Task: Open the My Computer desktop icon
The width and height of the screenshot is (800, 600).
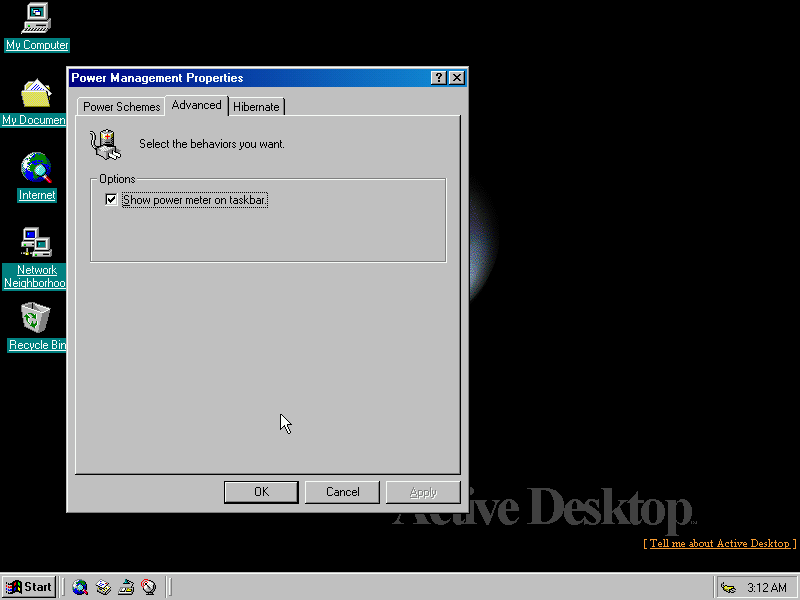Action: coord(37,19)
